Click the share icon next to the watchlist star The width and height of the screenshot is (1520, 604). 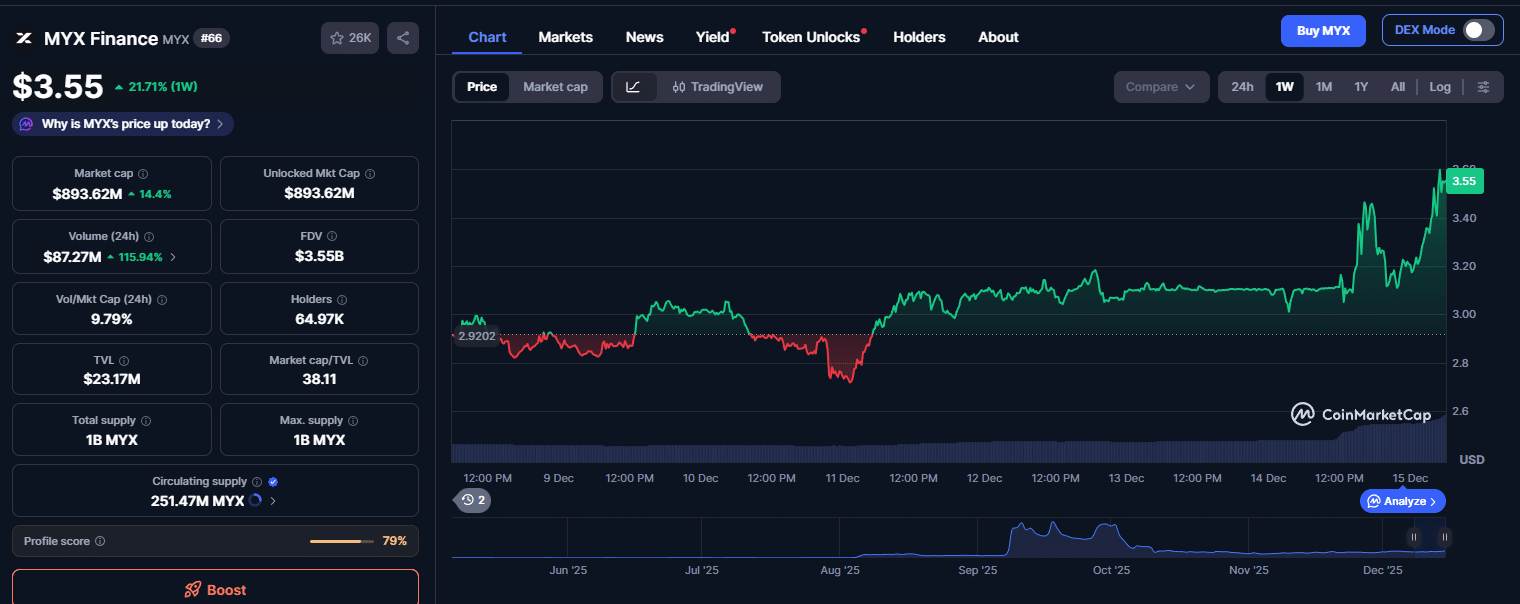point(402,36)
